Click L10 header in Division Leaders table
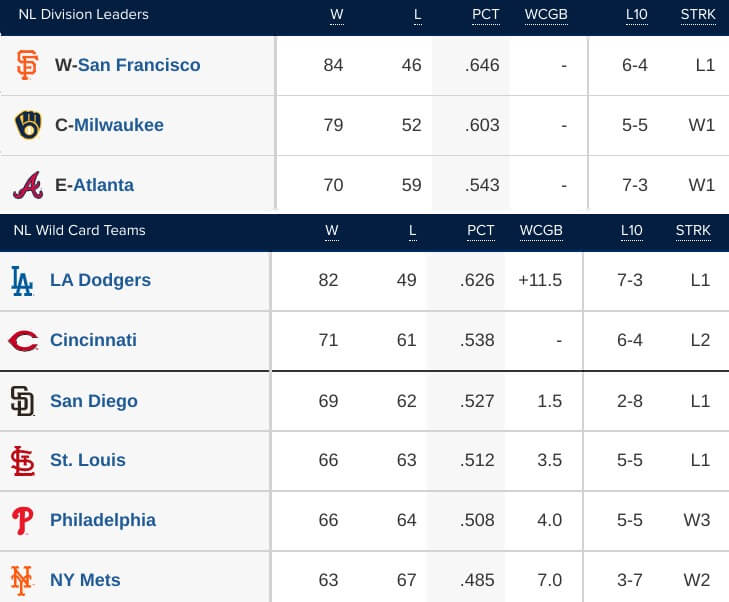This screenshot has width=729, height=602. point(636,15)
